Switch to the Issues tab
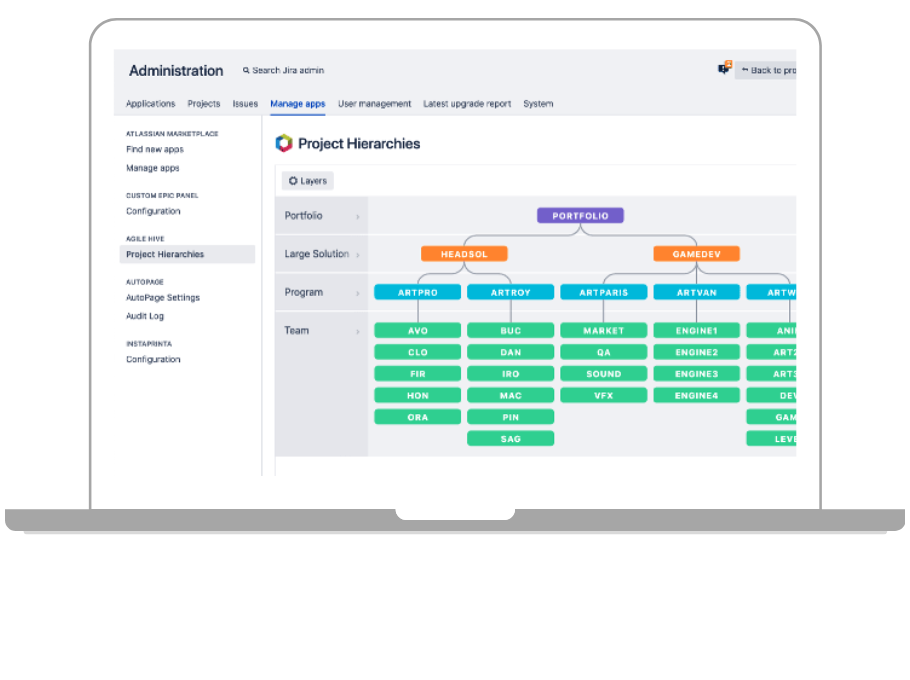 pyautogui.click(x=245, y=104)
